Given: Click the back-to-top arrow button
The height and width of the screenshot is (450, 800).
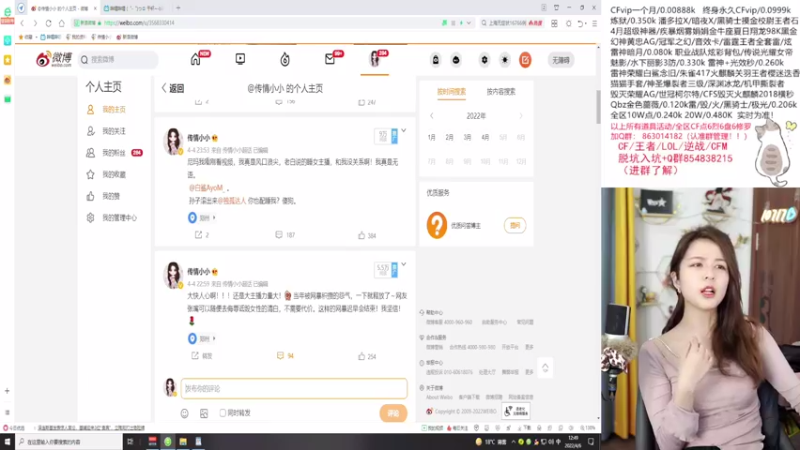Looking at the screenshot, I should (x=545, y=367).
